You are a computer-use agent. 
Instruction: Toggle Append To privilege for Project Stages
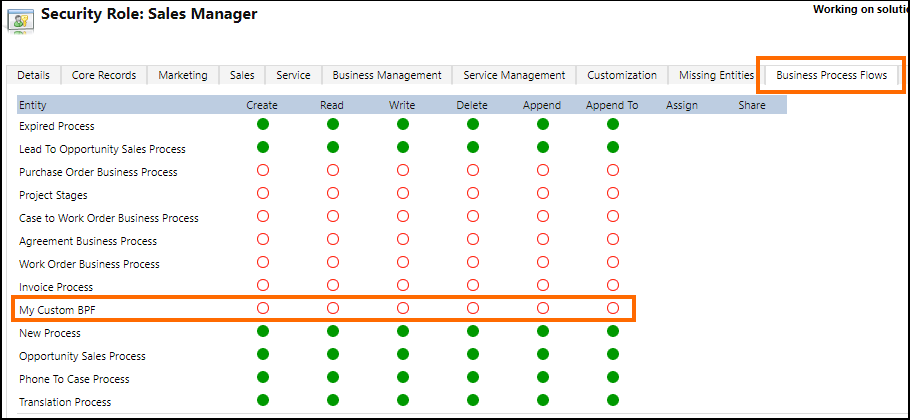613,193
